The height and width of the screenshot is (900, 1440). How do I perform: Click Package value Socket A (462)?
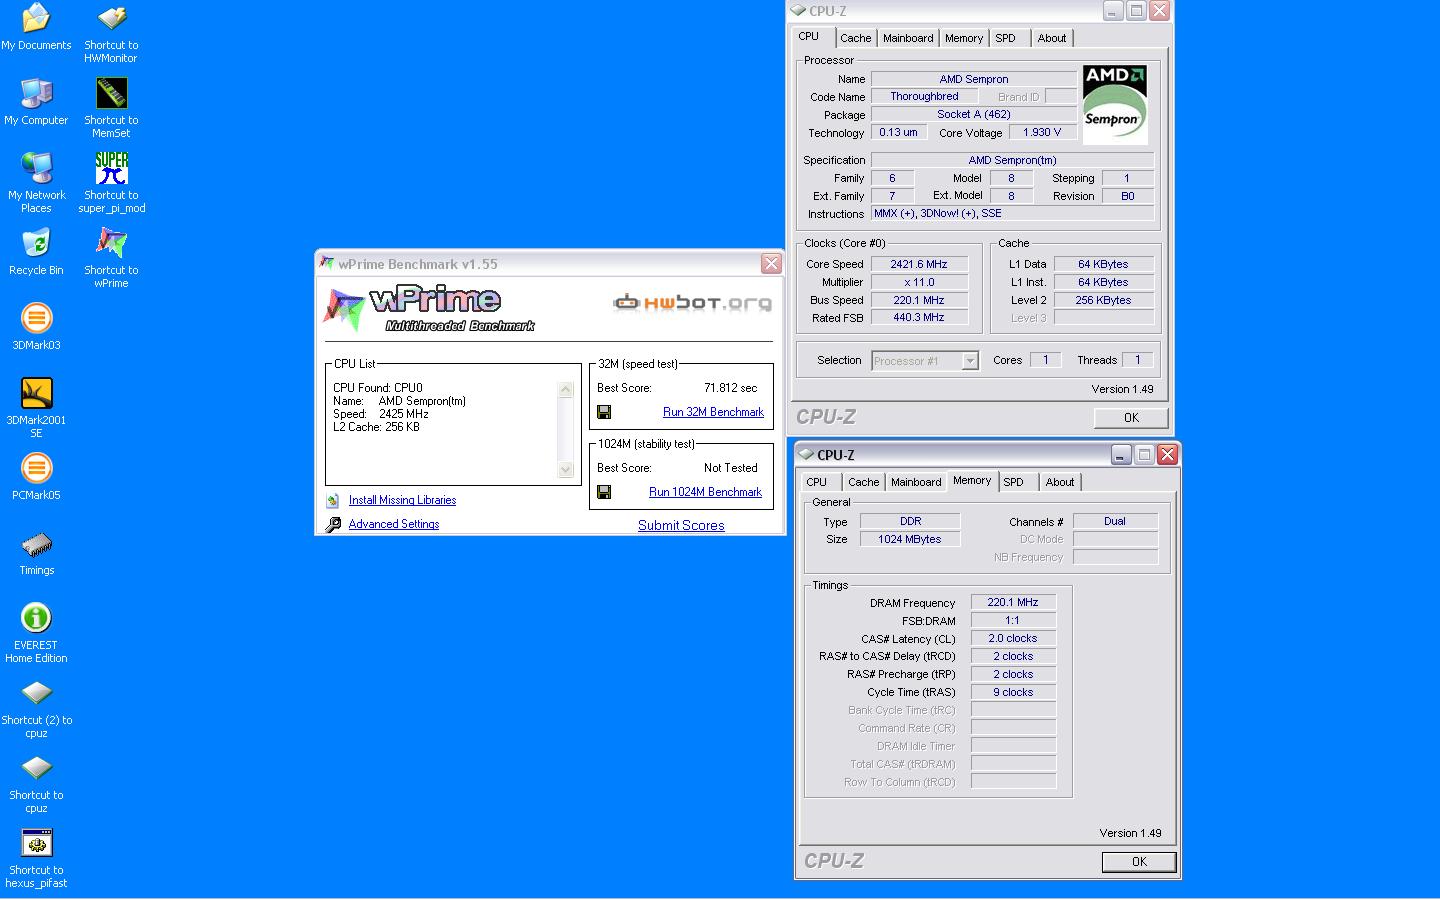974,115
